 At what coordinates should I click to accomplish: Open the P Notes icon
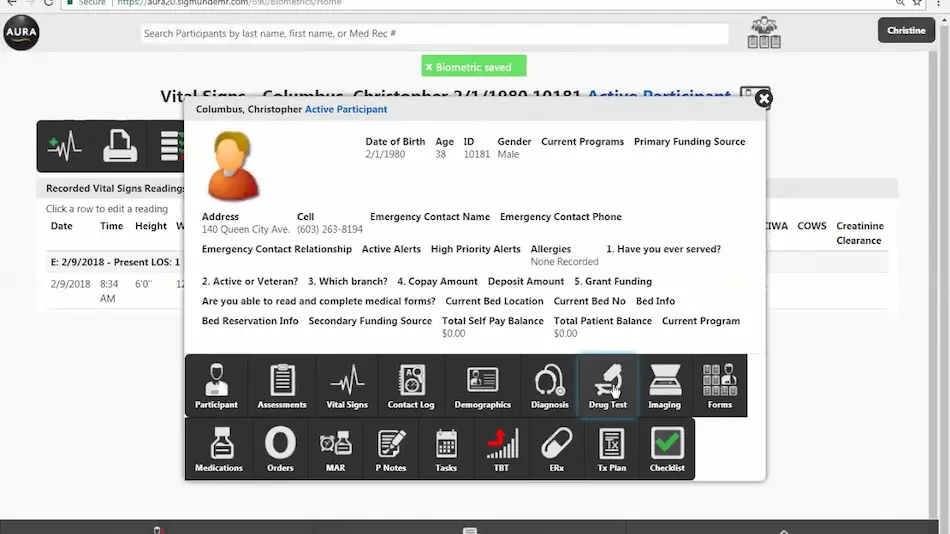[x=391, y=449]
